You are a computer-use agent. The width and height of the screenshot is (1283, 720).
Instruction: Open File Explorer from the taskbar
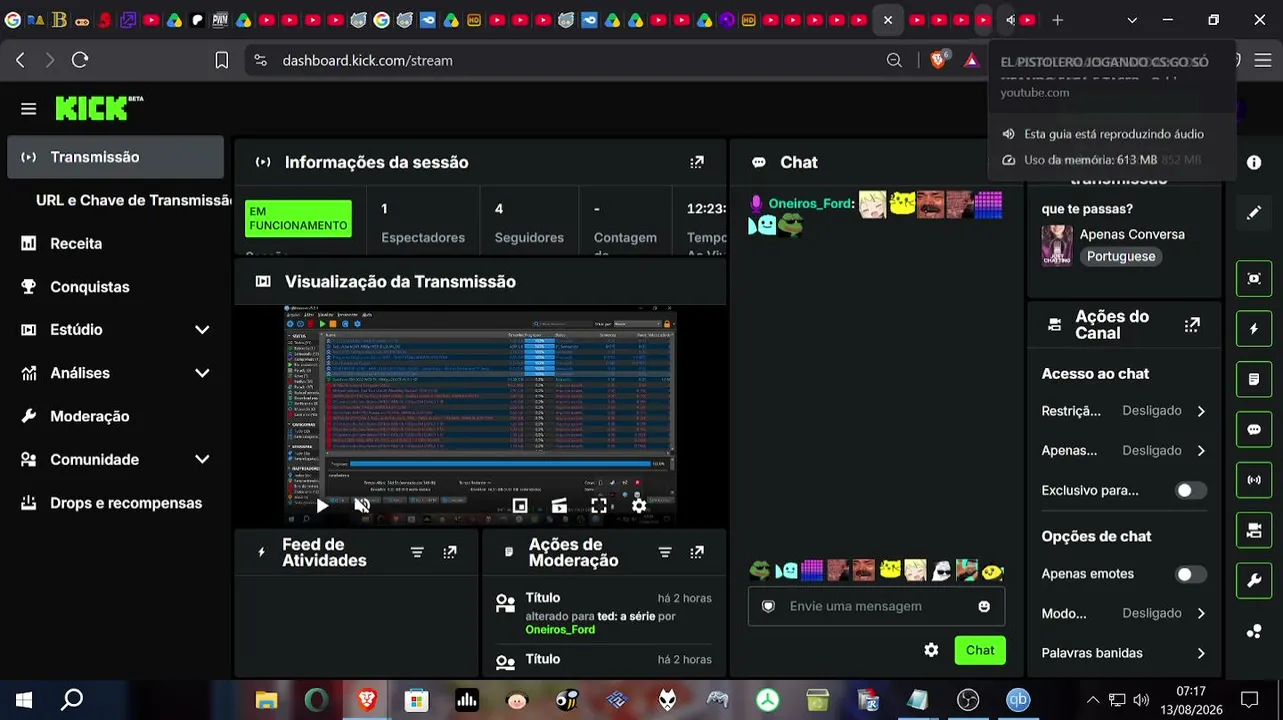(x=266, y=700)
